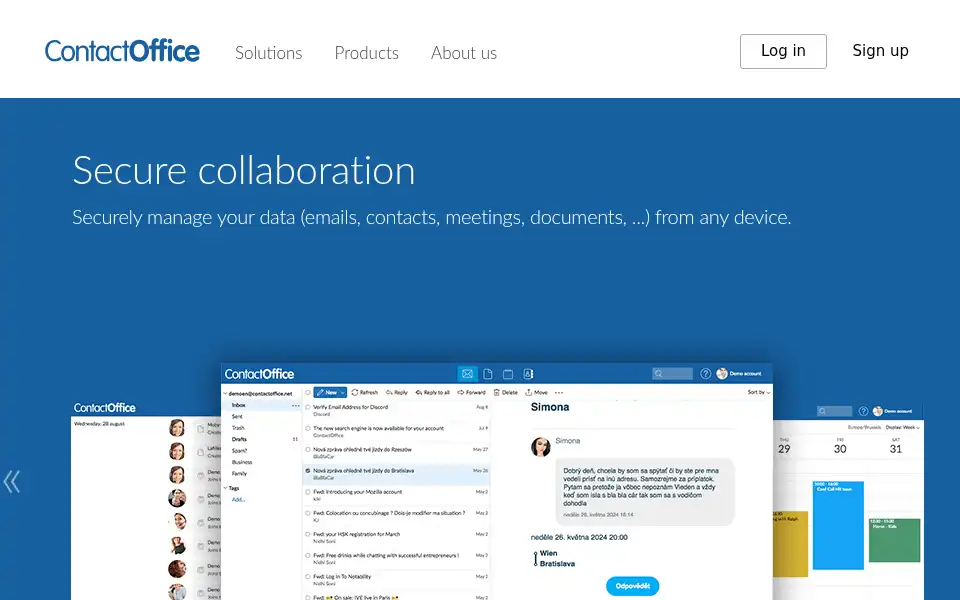
Task: Click the Sign up link
Action: 880,51
